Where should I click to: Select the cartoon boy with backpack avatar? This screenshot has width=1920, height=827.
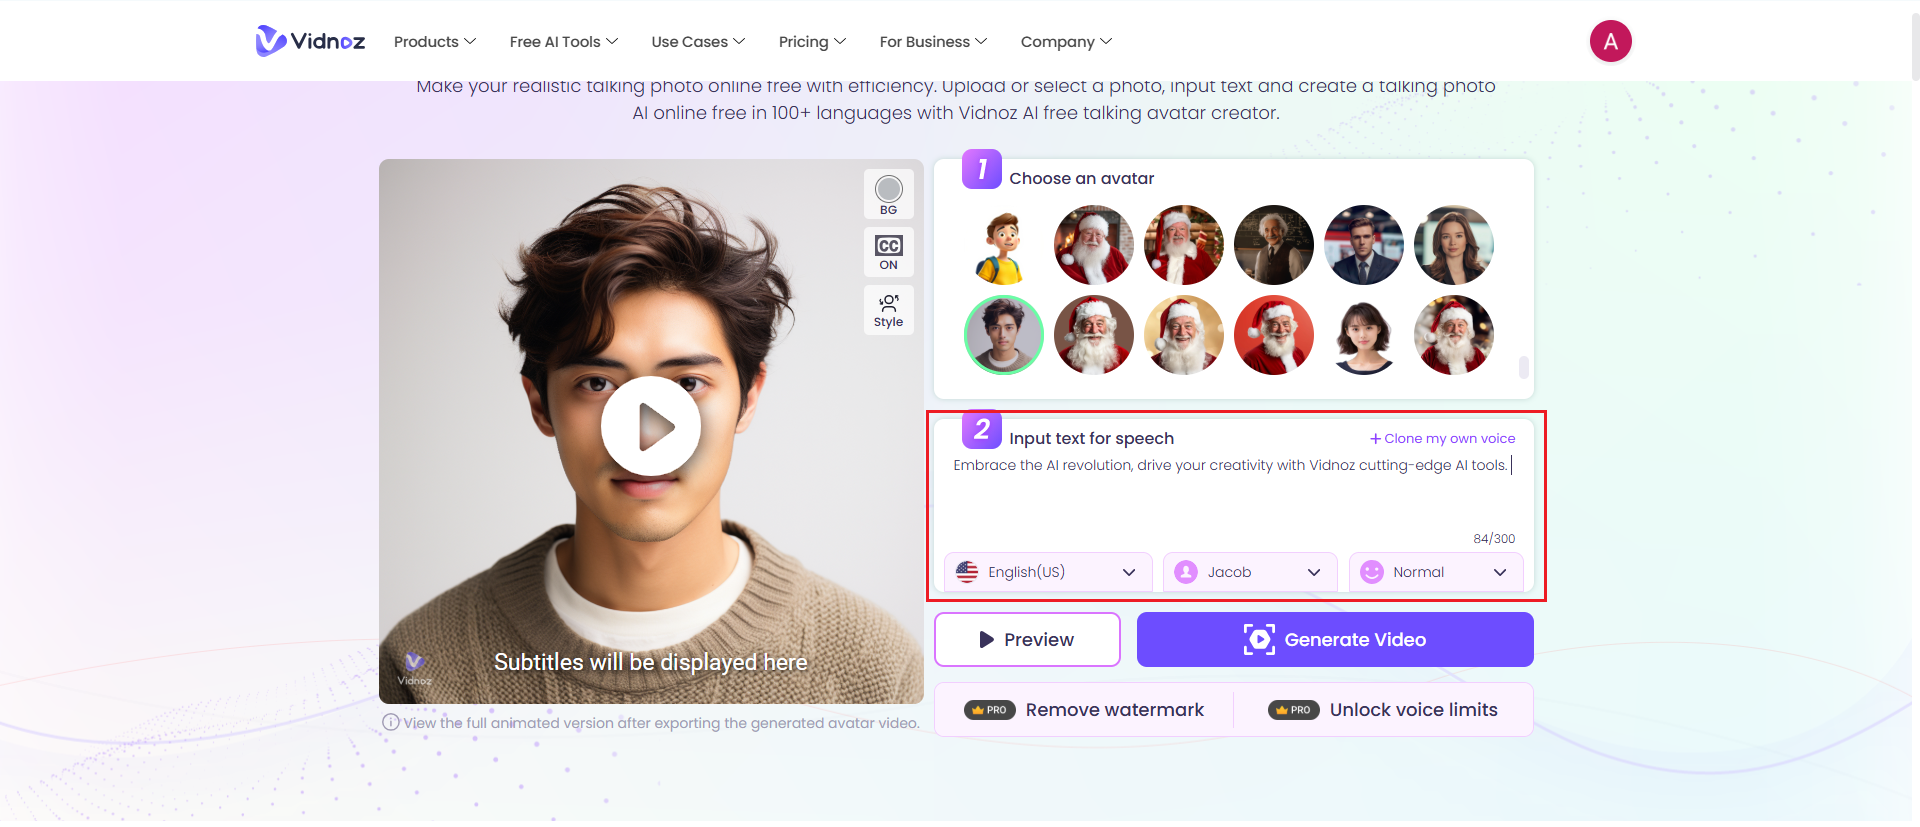1003,245
